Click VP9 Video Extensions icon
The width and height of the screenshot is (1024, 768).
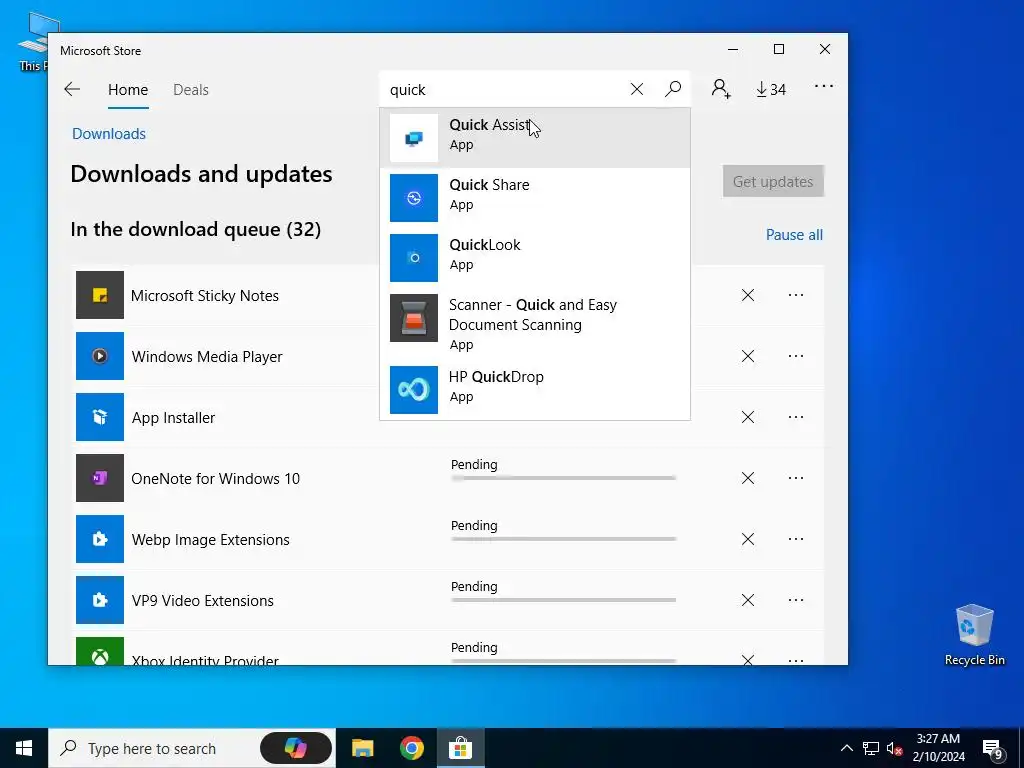click(100, 600)
